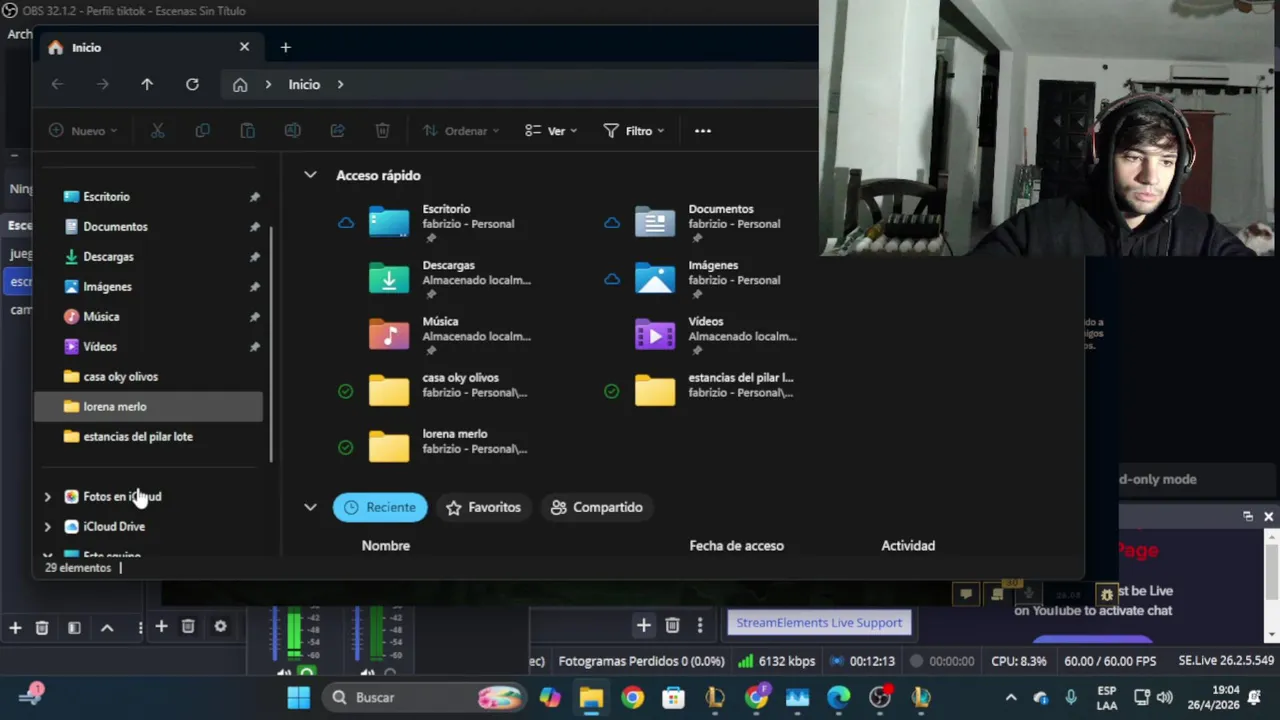Open the Nuevo dropdown
This screenshot has height=720, width=1280.
coord(83,131)
